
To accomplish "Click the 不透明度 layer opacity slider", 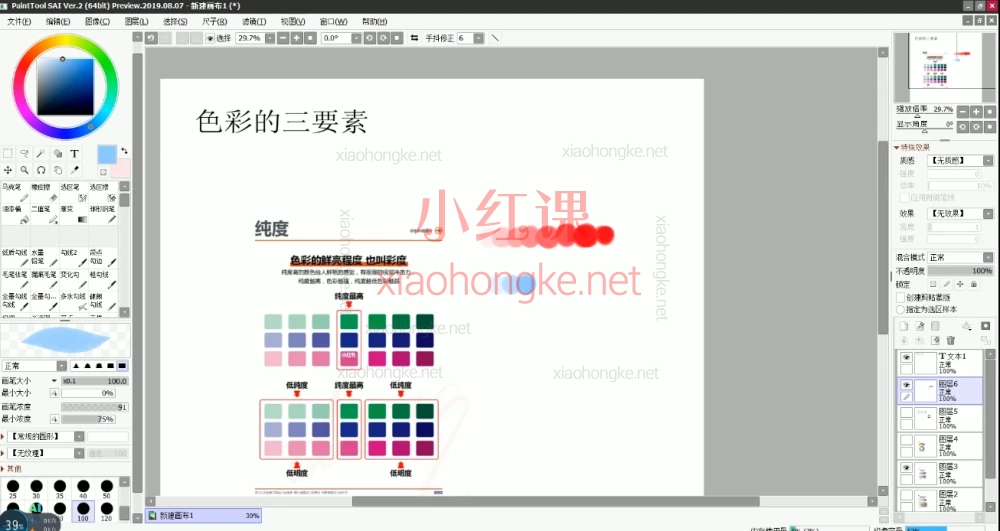I will pos(960,271).
